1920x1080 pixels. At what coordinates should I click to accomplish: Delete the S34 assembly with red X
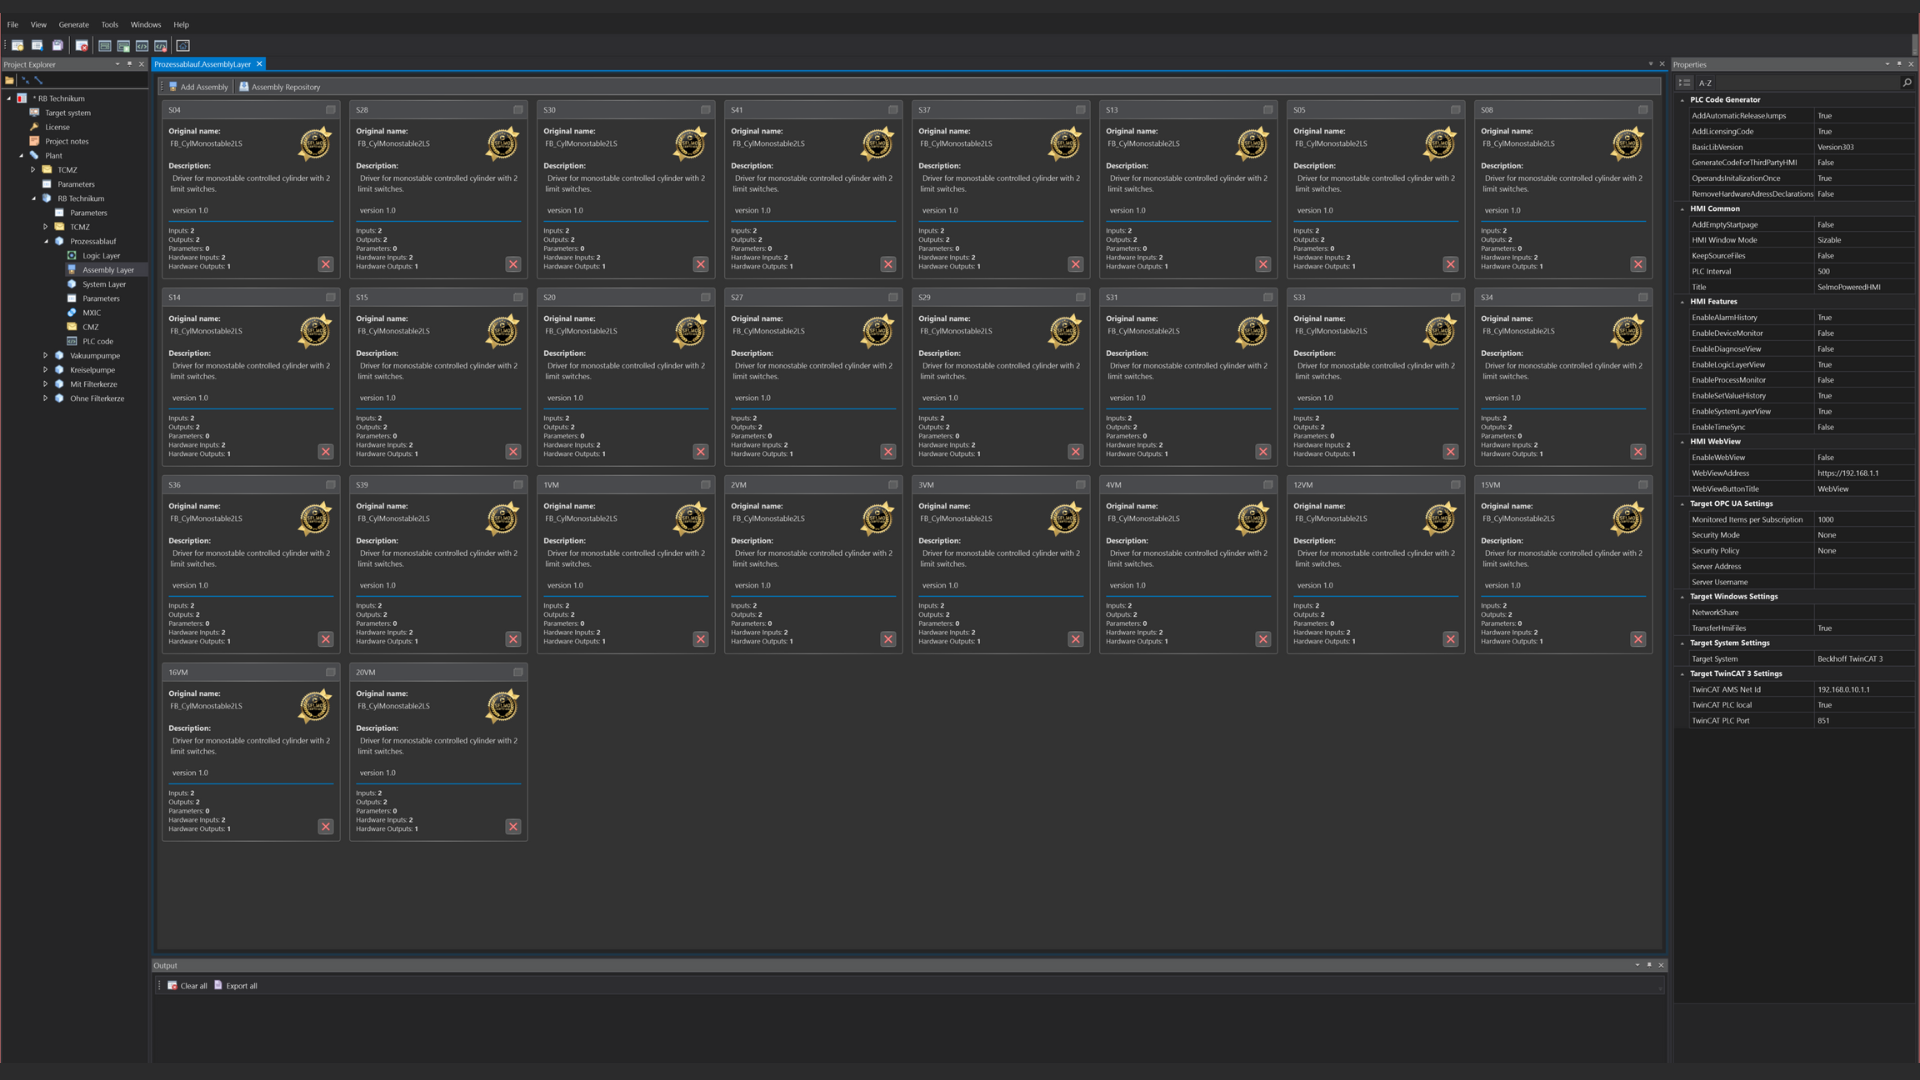pyautogui.click(x=1638, y=451)
